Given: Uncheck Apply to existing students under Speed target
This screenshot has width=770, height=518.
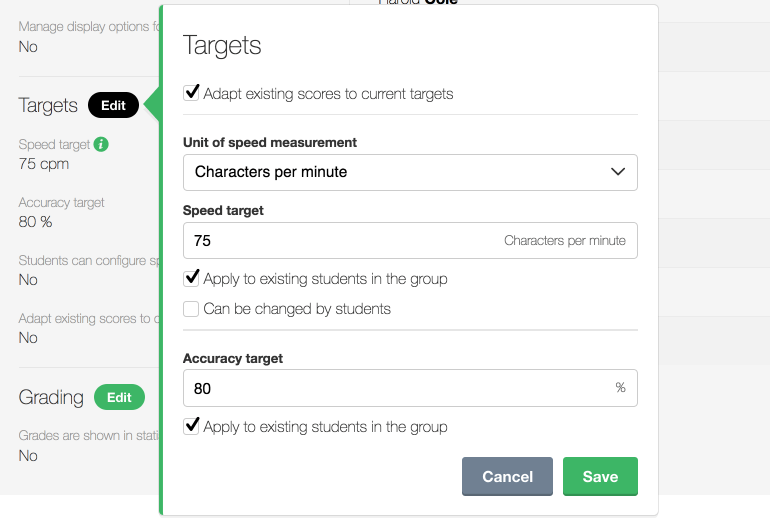Looking at the screenshot, I should pyautogui.click(x=191, y=278).
